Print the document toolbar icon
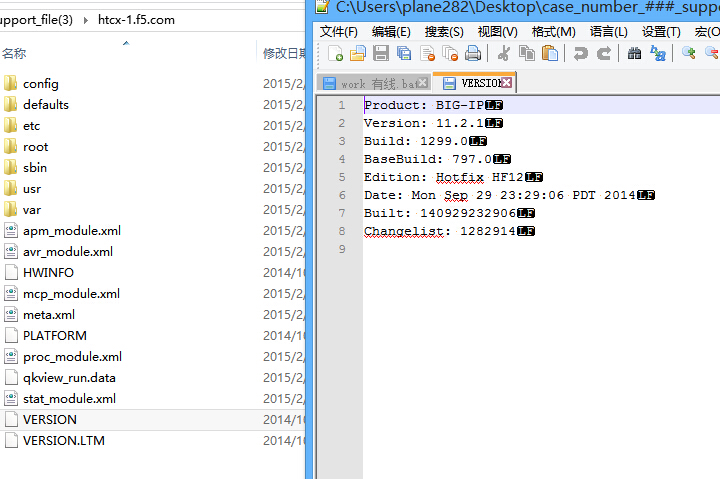The width and height of the screenshot is (720, 479). tap(473, 54)
